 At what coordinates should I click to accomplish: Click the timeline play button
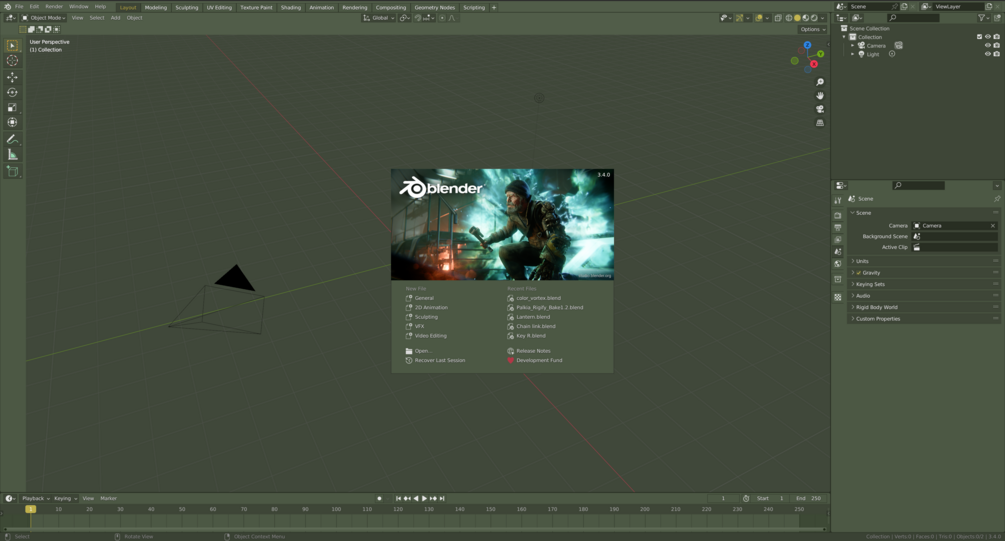tap(424, 498)
